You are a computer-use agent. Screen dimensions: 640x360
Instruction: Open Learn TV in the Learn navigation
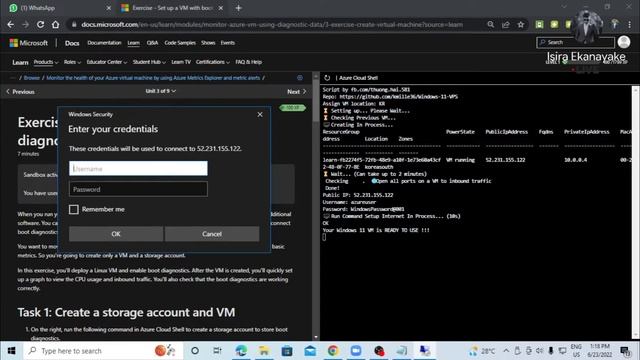[181, 62]
